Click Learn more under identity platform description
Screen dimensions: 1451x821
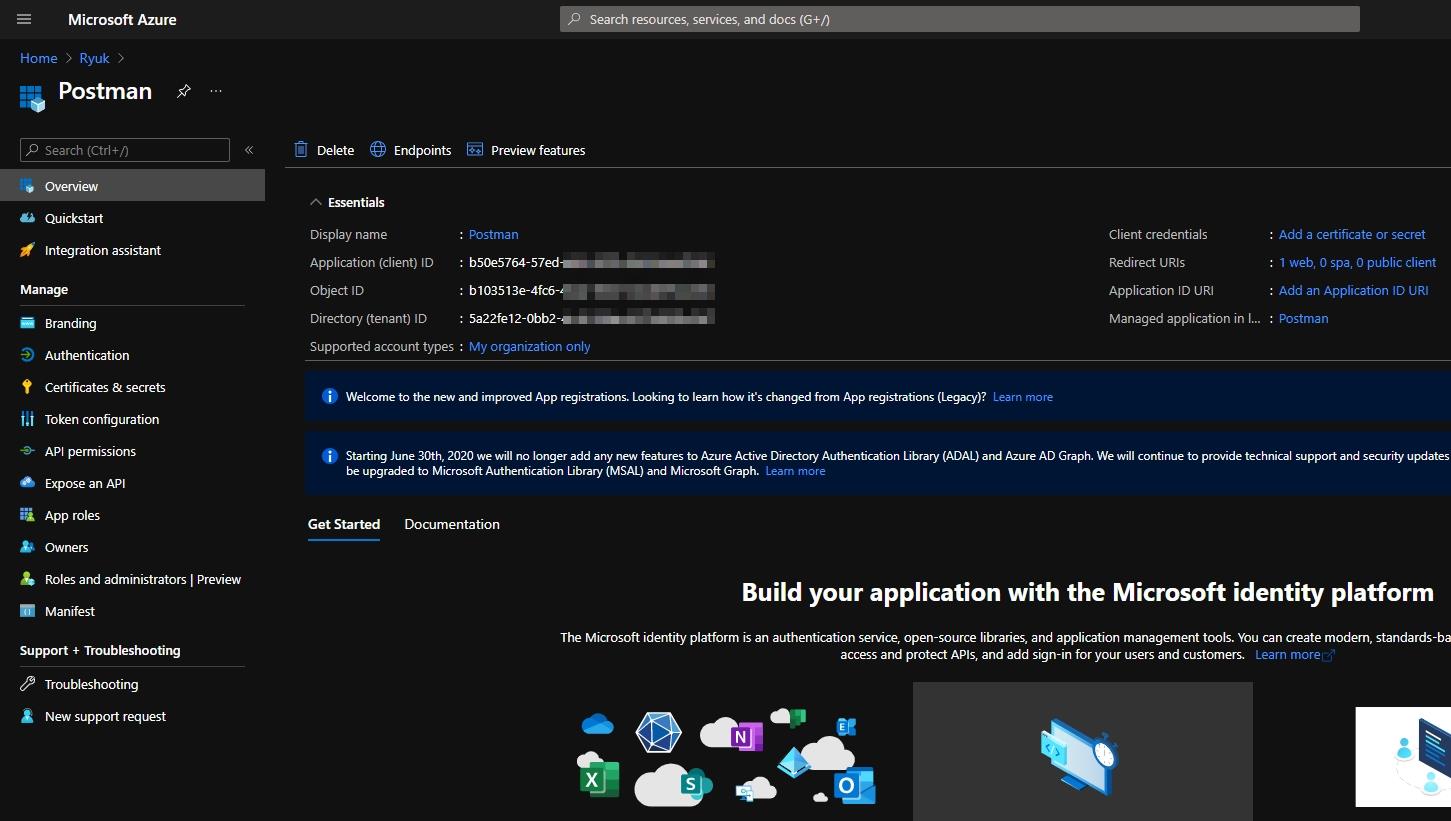[1288, 655]
